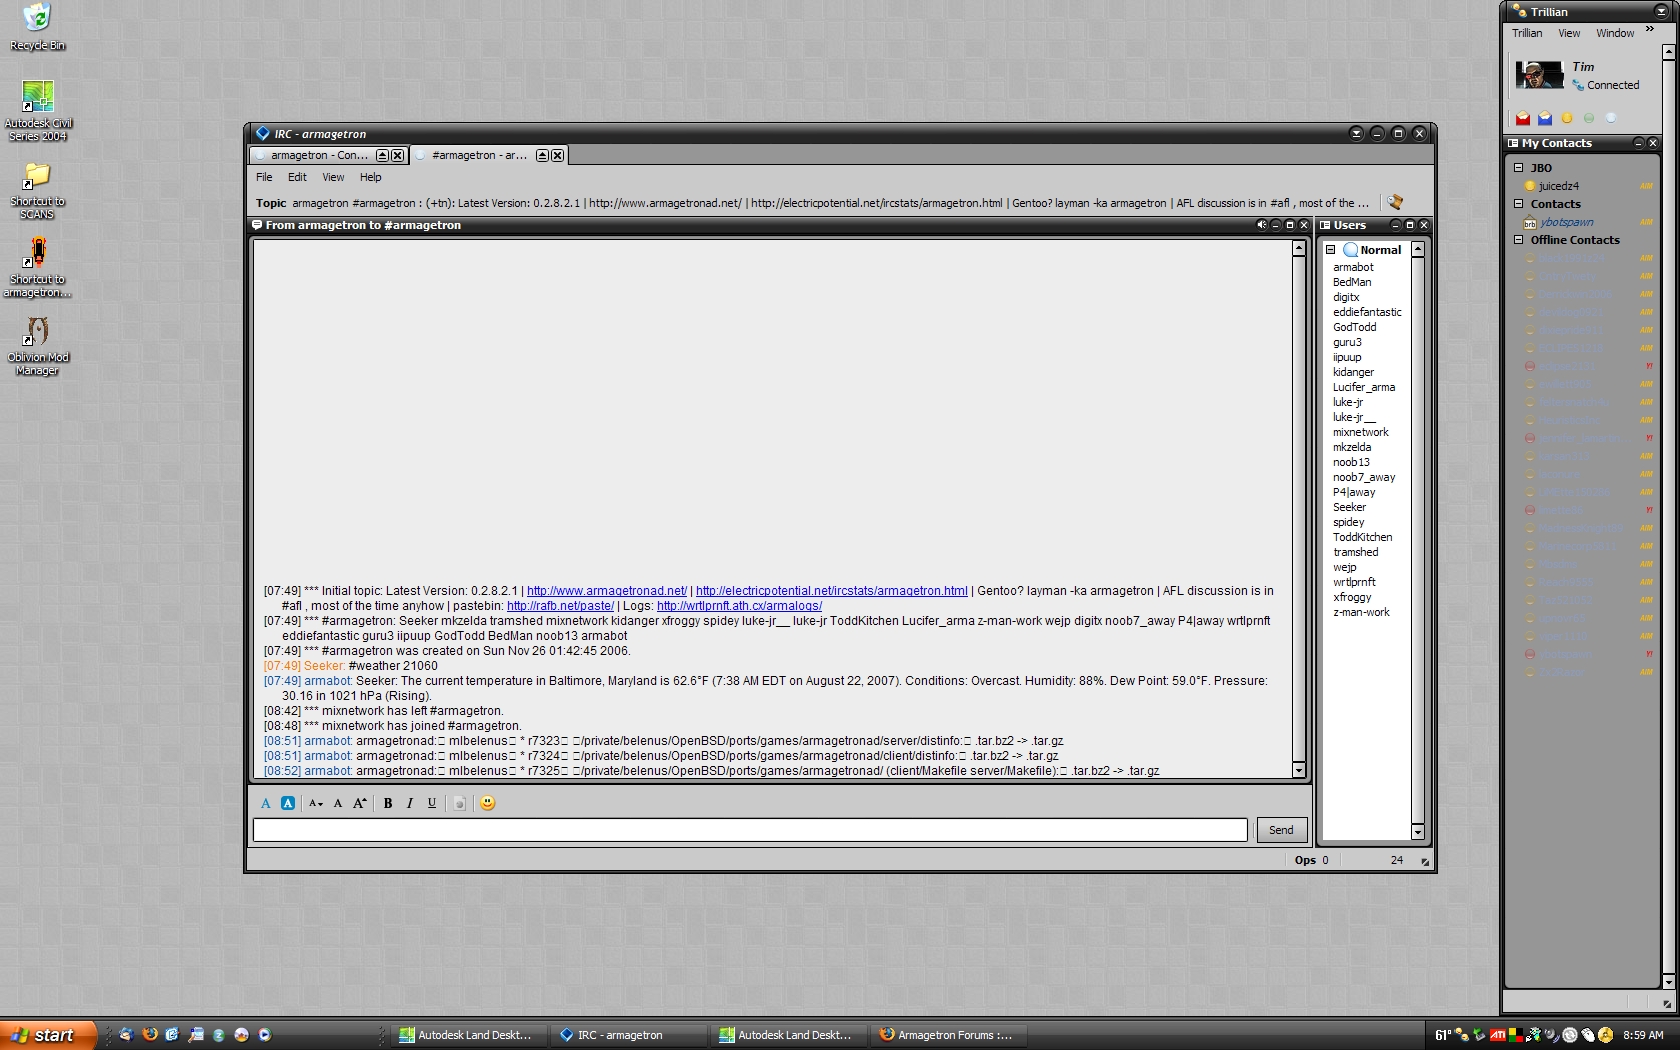Increase font size with larger A icon
Screen dimensions: 1680x1050
(x=359, y=803)
